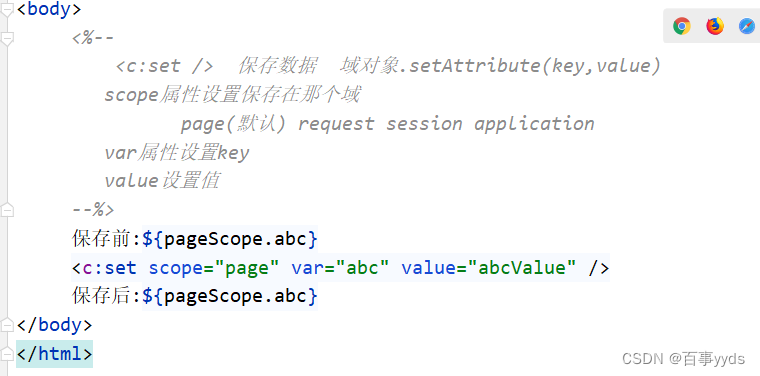Click the var="abc" attribute value
The height and width of the screenshot is (376, 760).
click(x=362, y=267)
